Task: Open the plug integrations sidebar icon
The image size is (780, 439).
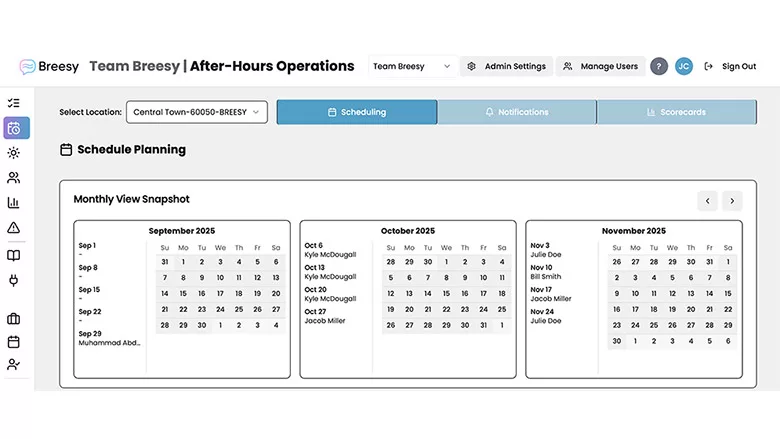Action: tap(13, 280)
